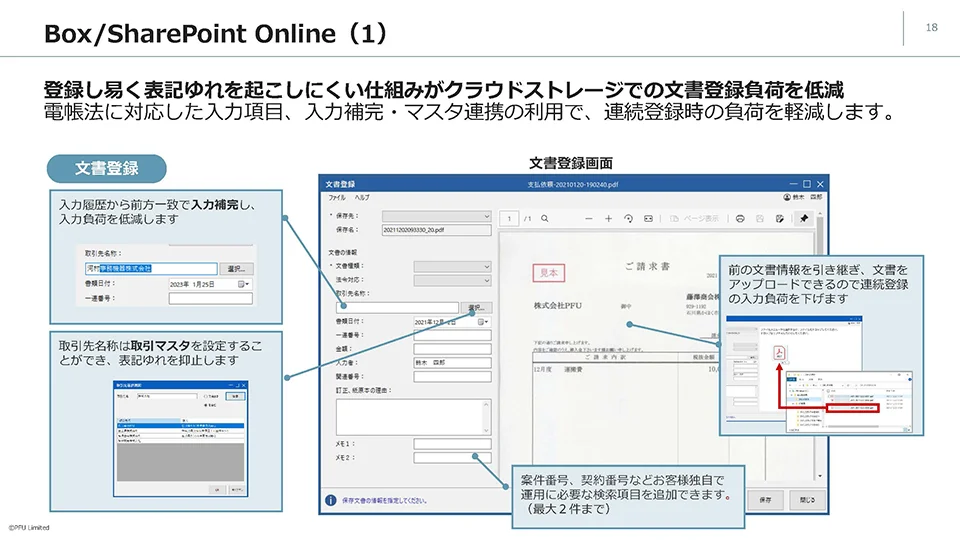Click the reason text area scroll-down arrow
Image resolution: width=960 pixels, height=540 pixels.
487,430
